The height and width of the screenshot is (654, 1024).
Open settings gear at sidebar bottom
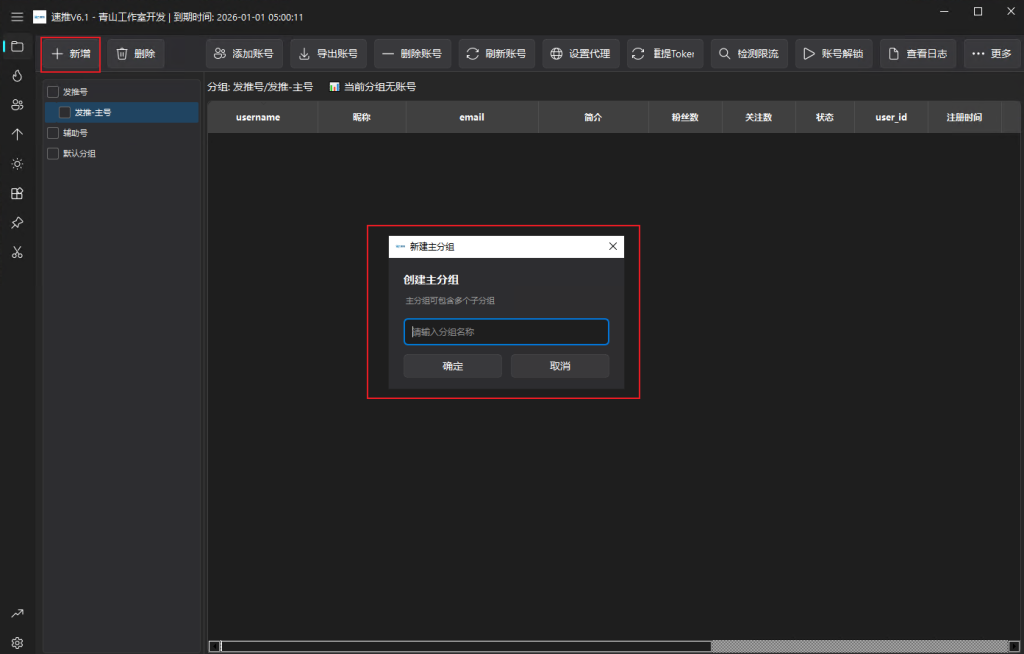17,642
